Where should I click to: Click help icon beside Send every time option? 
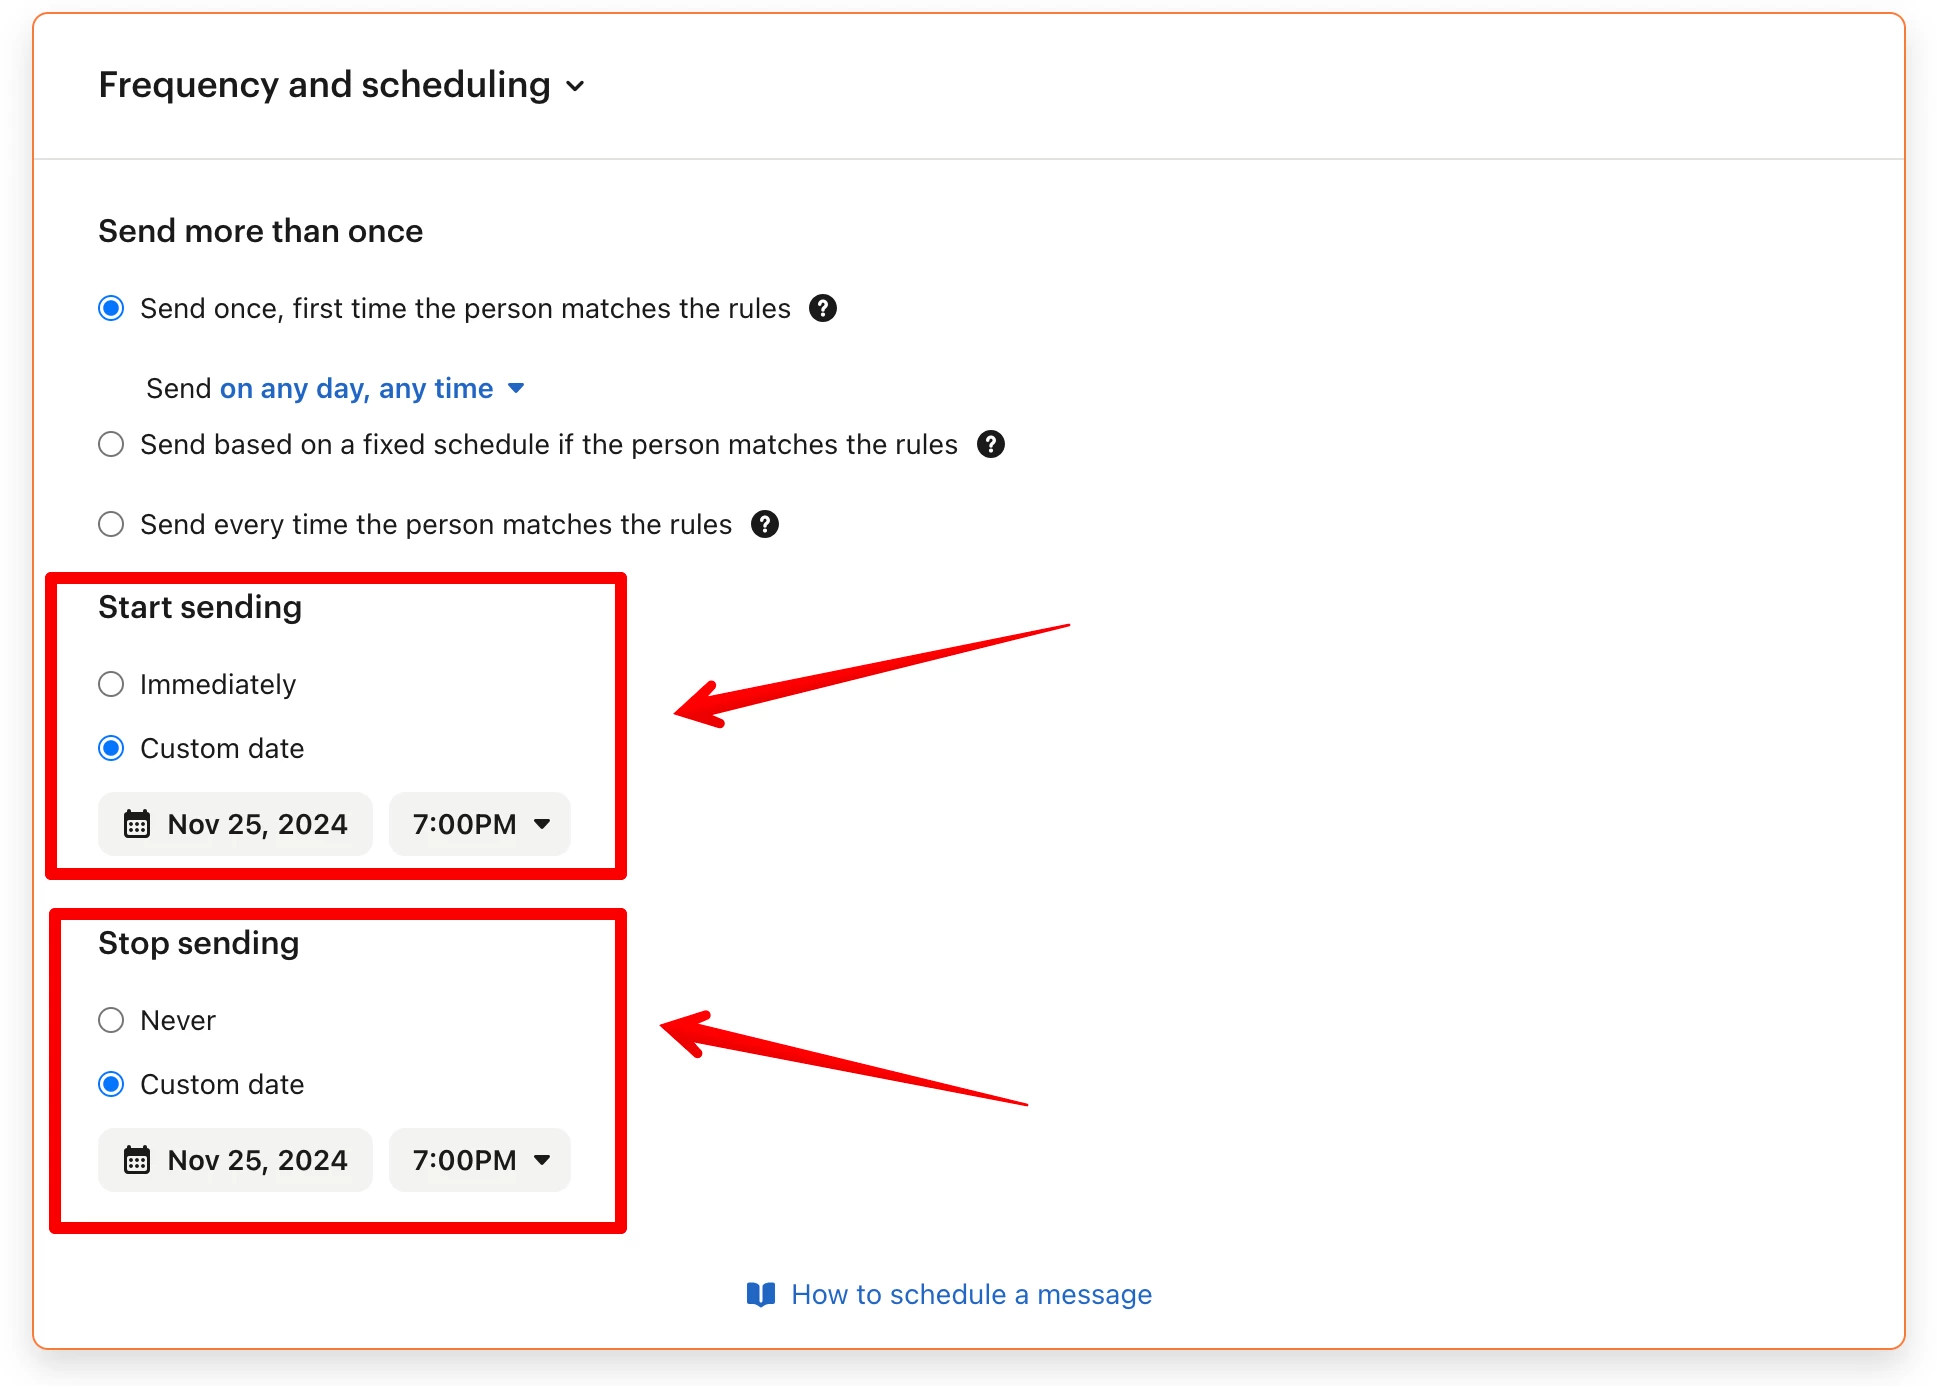click(x=765, y=524)
